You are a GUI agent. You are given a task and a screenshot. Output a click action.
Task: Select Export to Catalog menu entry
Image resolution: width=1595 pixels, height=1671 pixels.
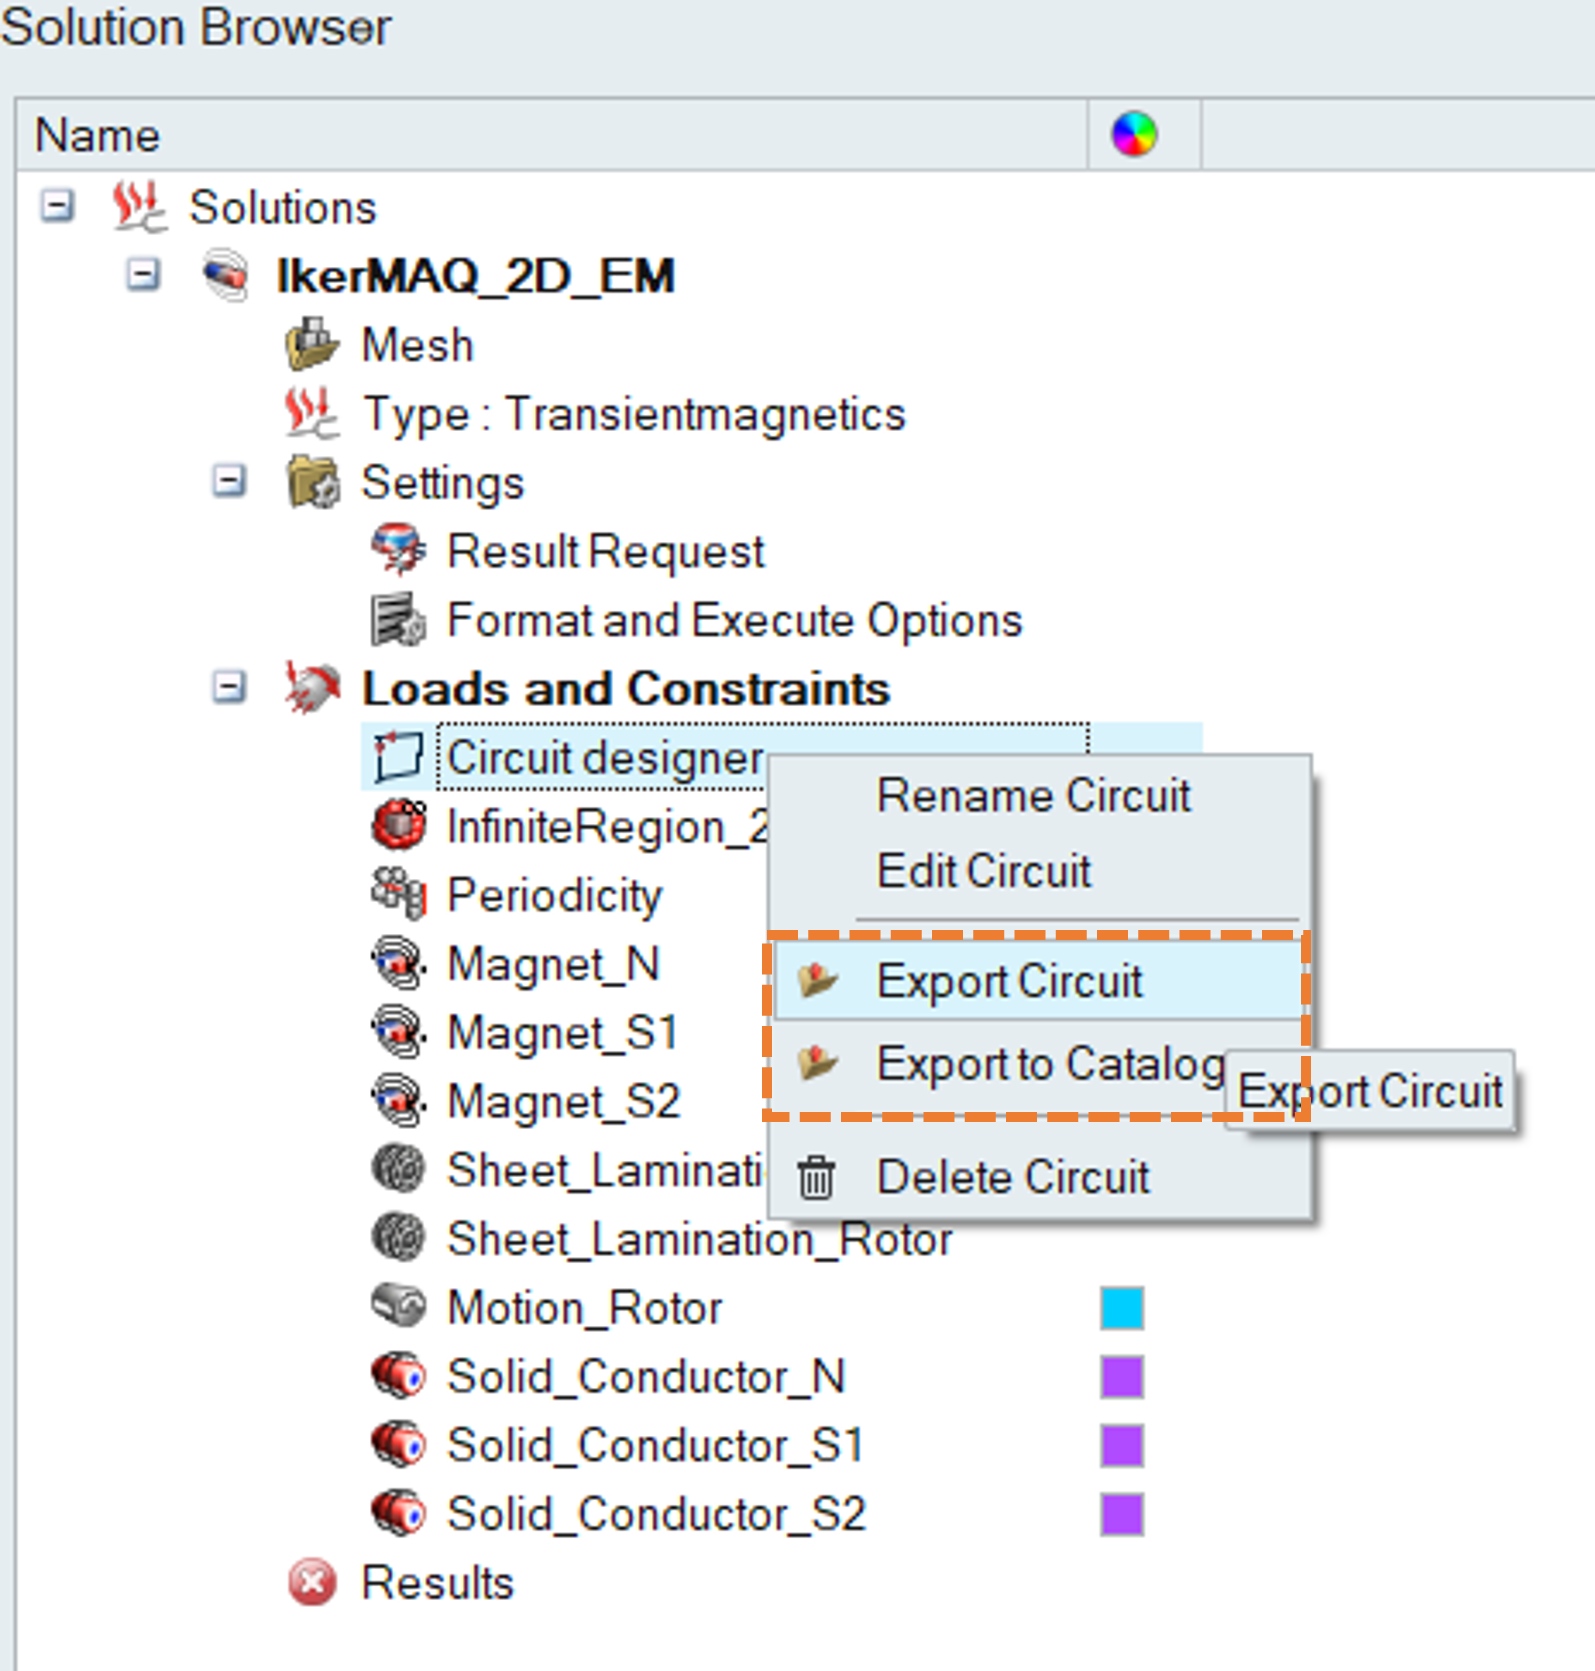[1048, 1064]
